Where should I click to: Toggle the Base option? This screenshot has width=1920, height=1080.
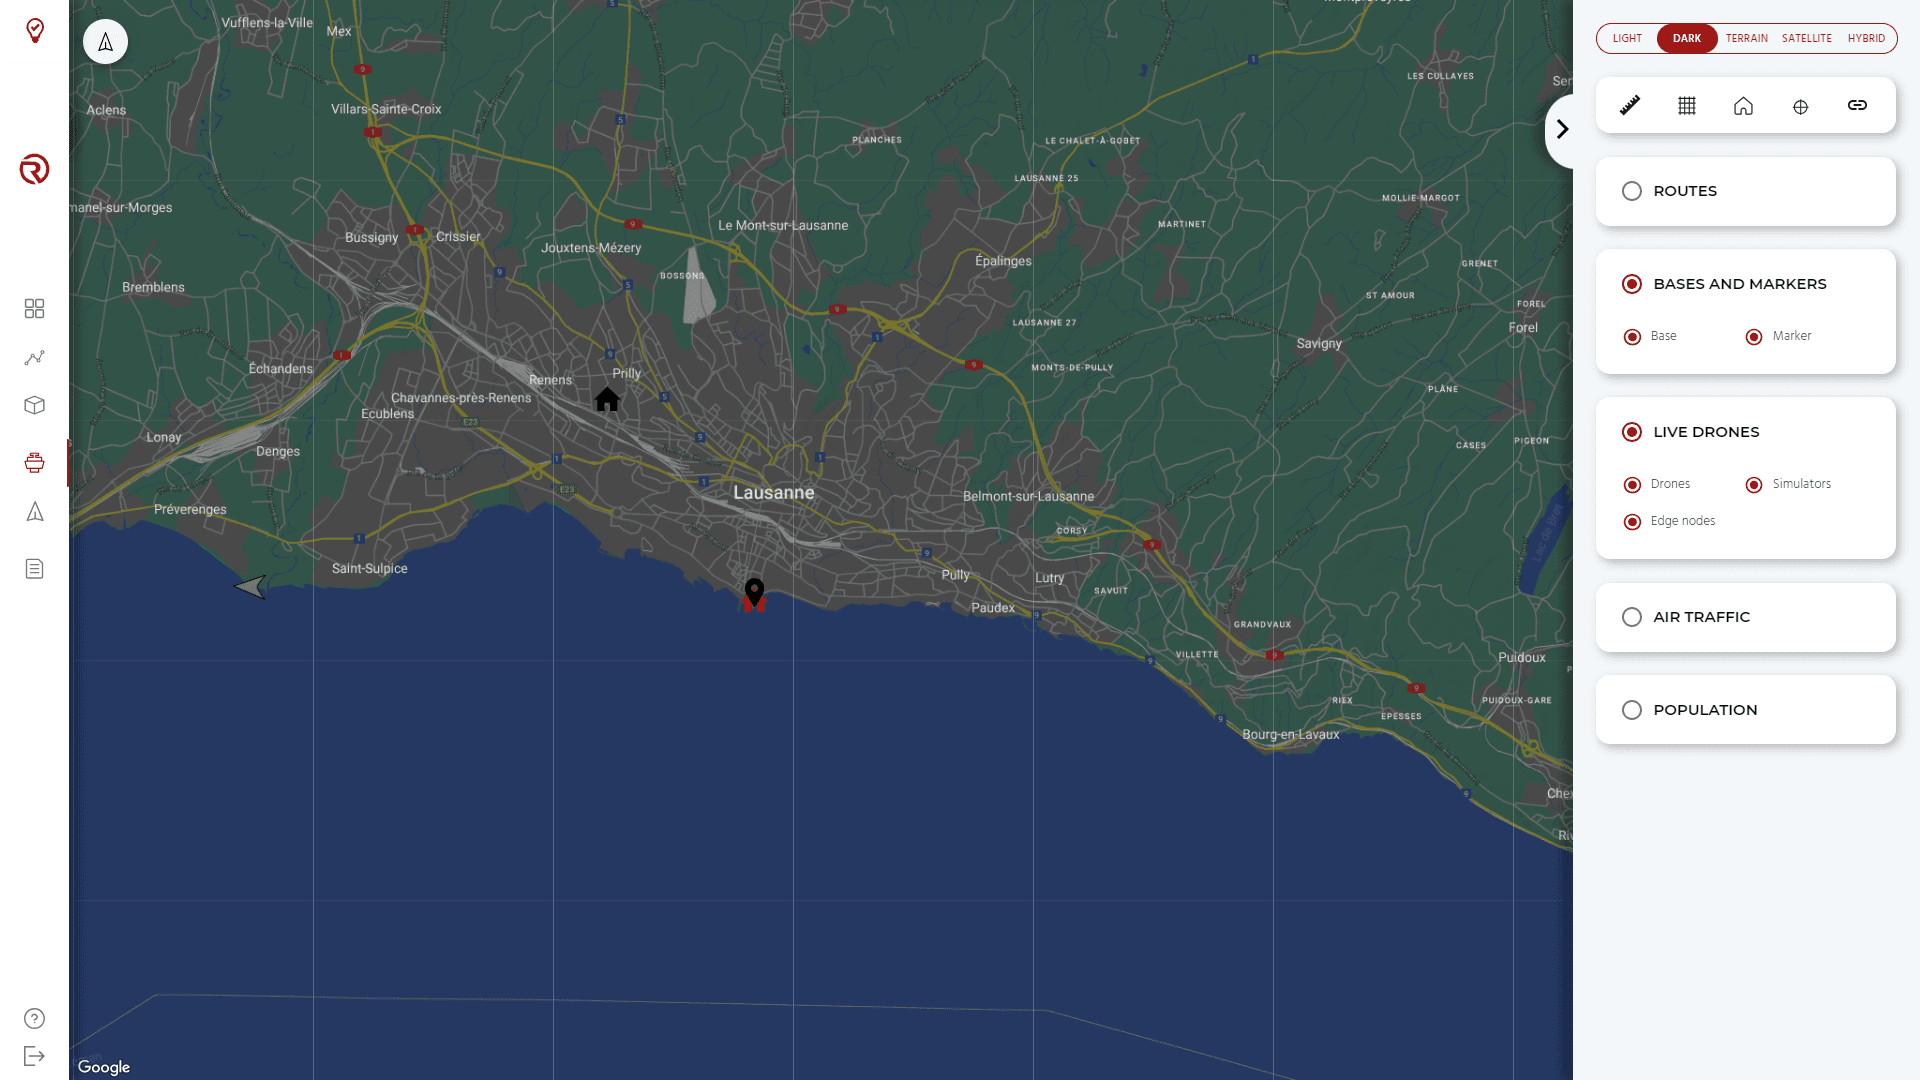(x=1632, y=337)
